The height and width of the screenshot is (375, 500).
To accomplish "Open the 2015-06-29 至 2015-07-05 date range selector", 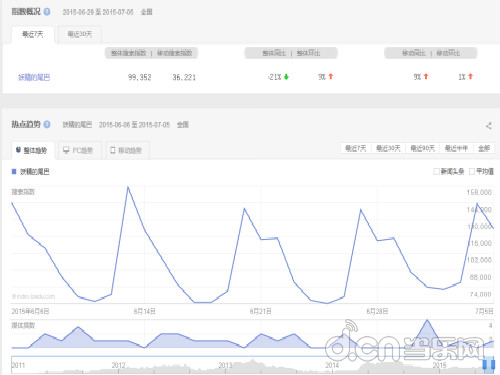I will click(98, 12).
